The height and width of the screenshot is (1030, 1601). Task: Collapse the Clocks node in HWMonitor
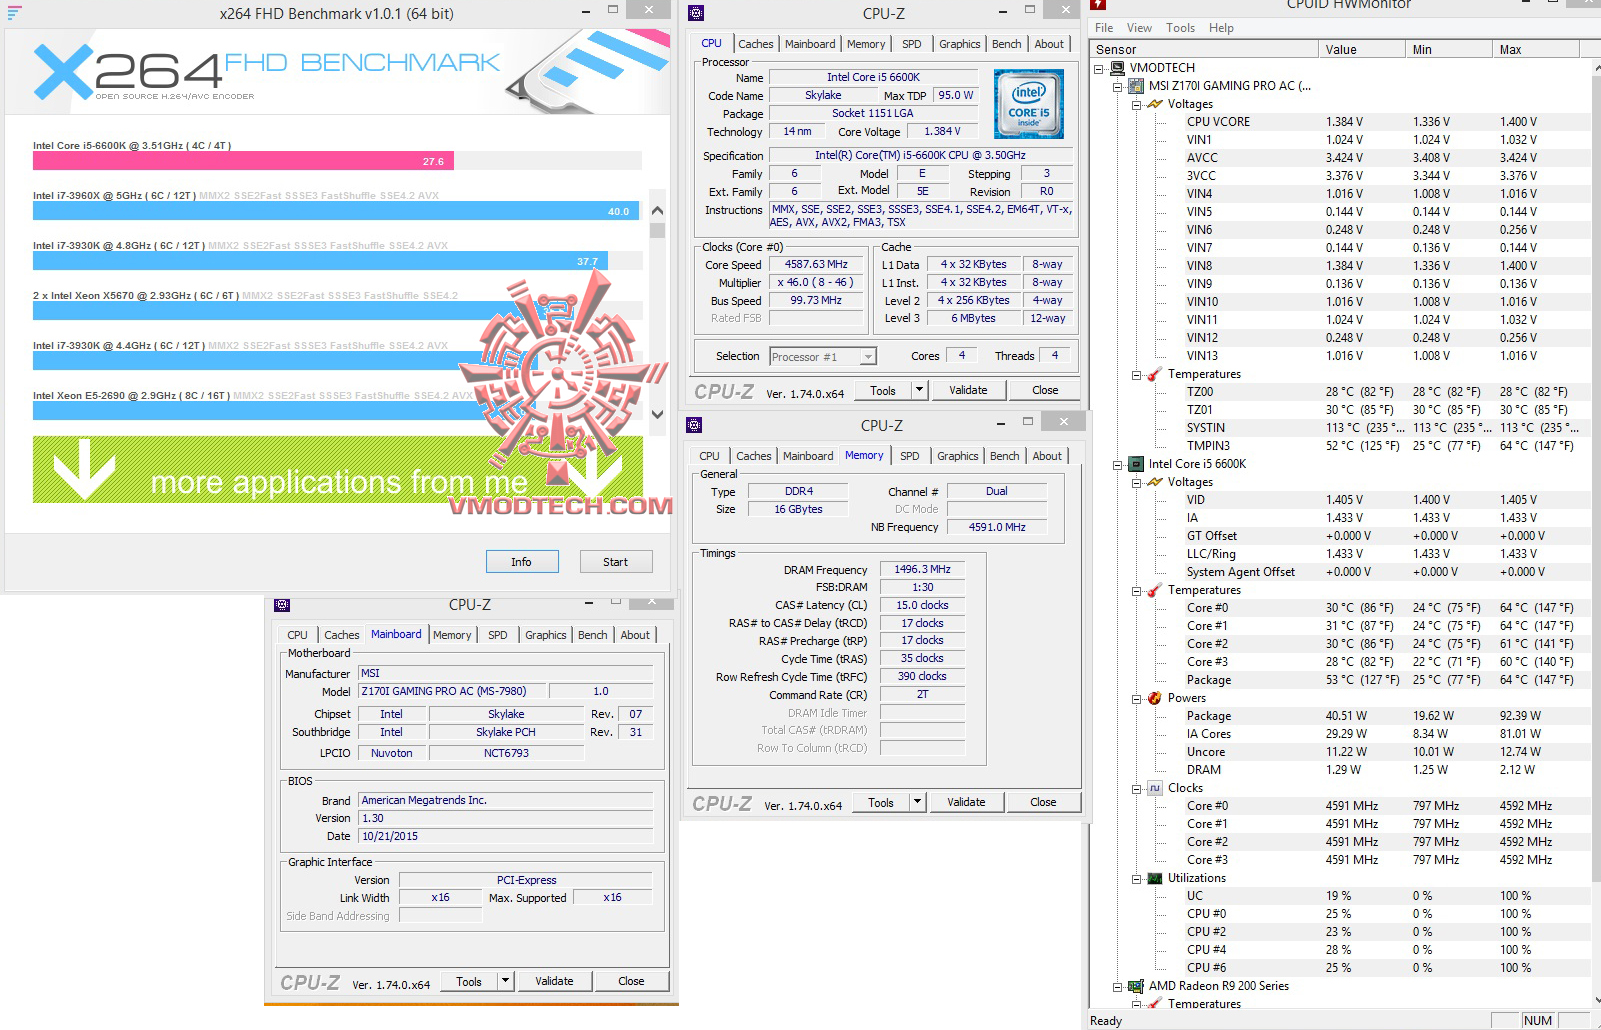pos(1137,789)
